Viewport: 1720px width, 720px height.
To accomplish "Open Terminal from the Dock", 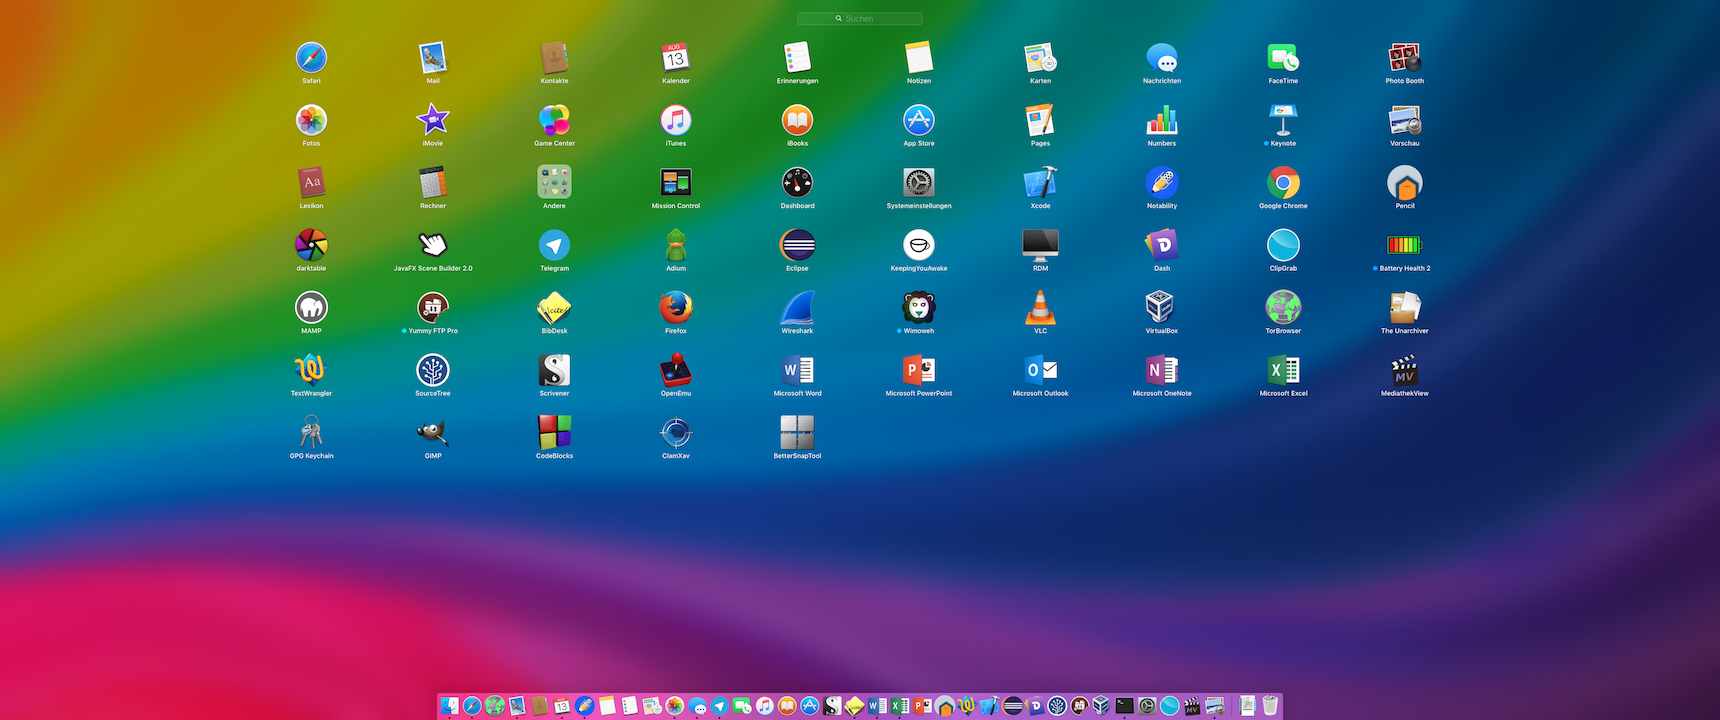I will pyautogui.click(x=1124, y=706).
